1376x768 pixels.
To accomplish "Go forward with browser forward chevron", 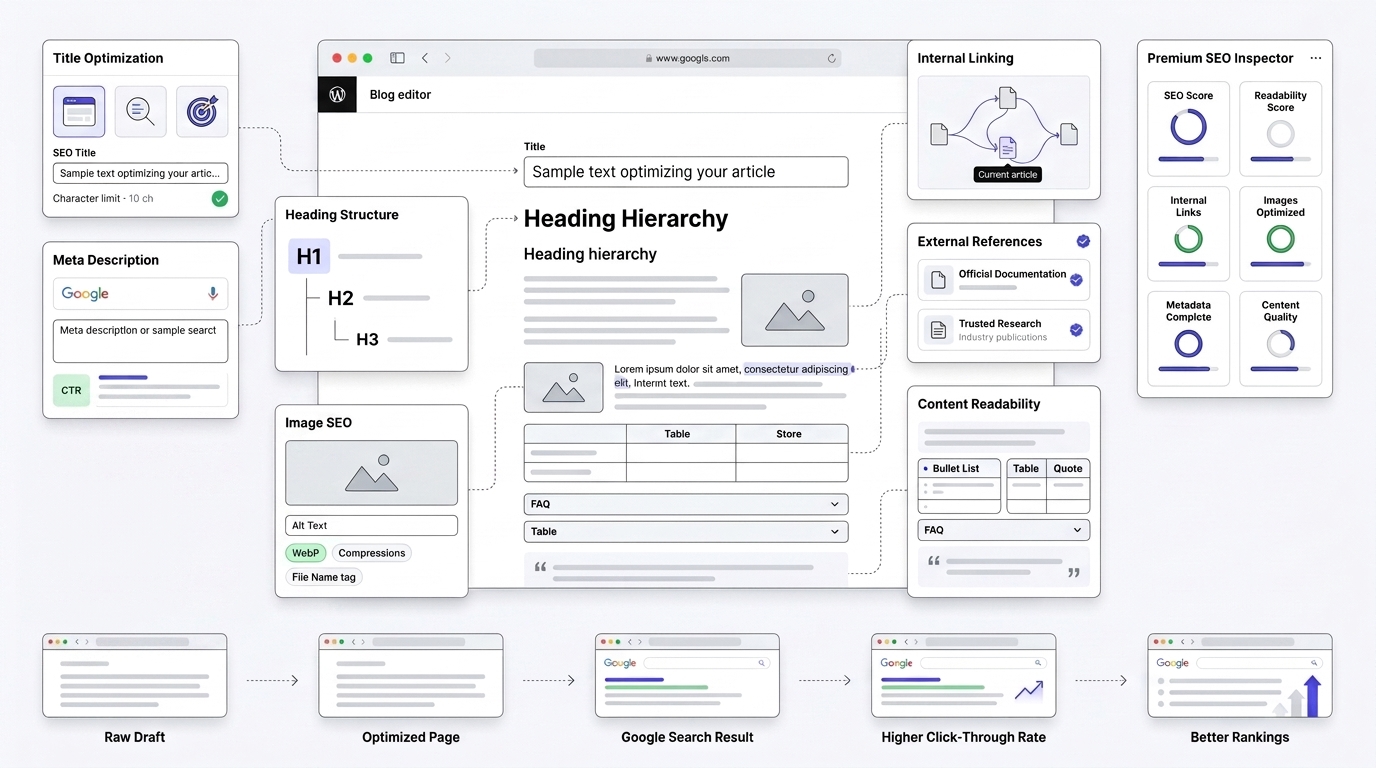I will click(x=447, y=58).
